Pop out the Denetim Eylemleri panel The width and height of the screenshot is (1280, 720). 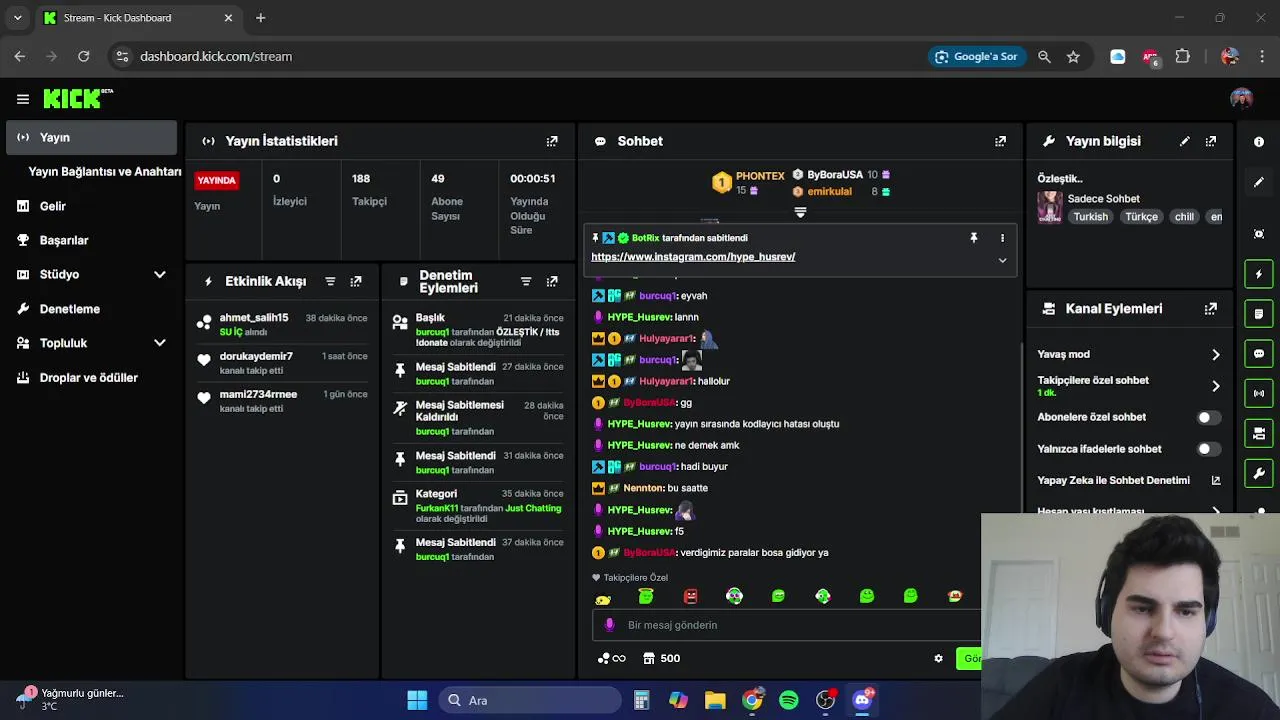(x=552, y=281)
